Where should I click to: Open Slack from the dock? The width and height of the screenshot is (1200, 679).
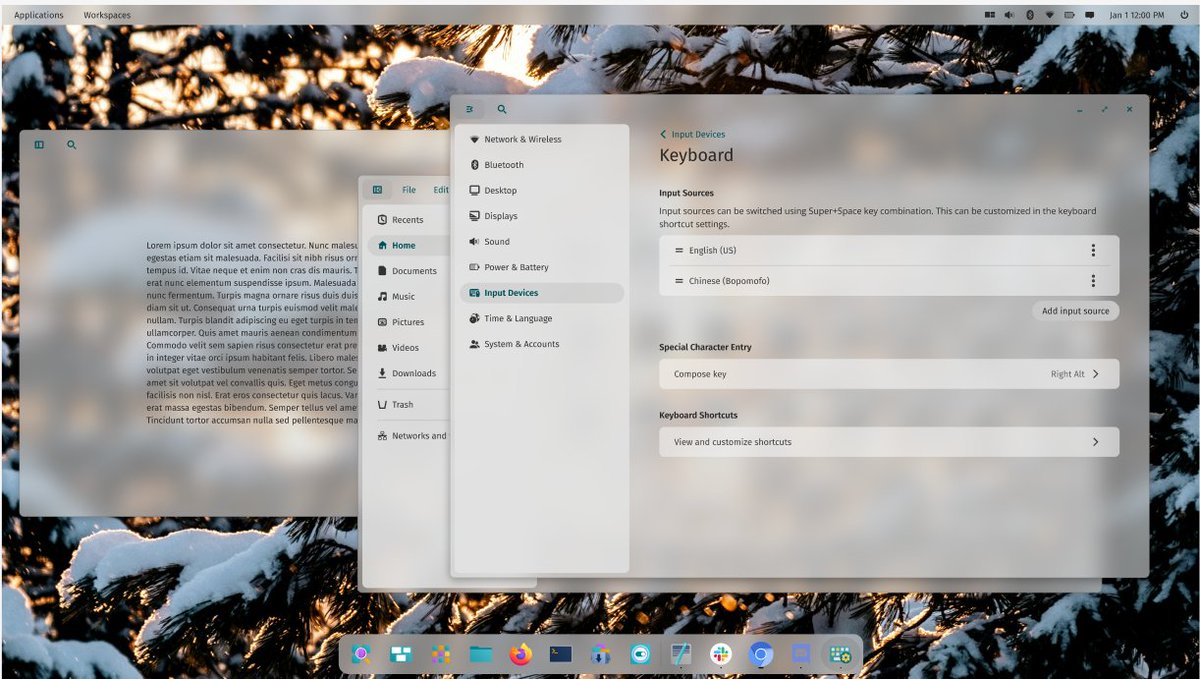[720, 654]
